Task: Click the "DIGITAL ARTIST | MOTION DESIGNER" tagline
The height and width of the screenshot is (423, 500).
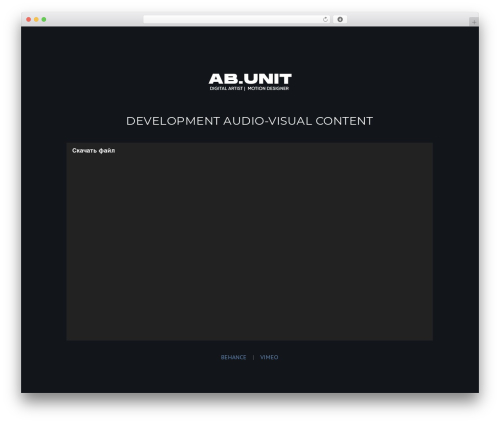Action: pyautogui.click(x=249, y=88)
